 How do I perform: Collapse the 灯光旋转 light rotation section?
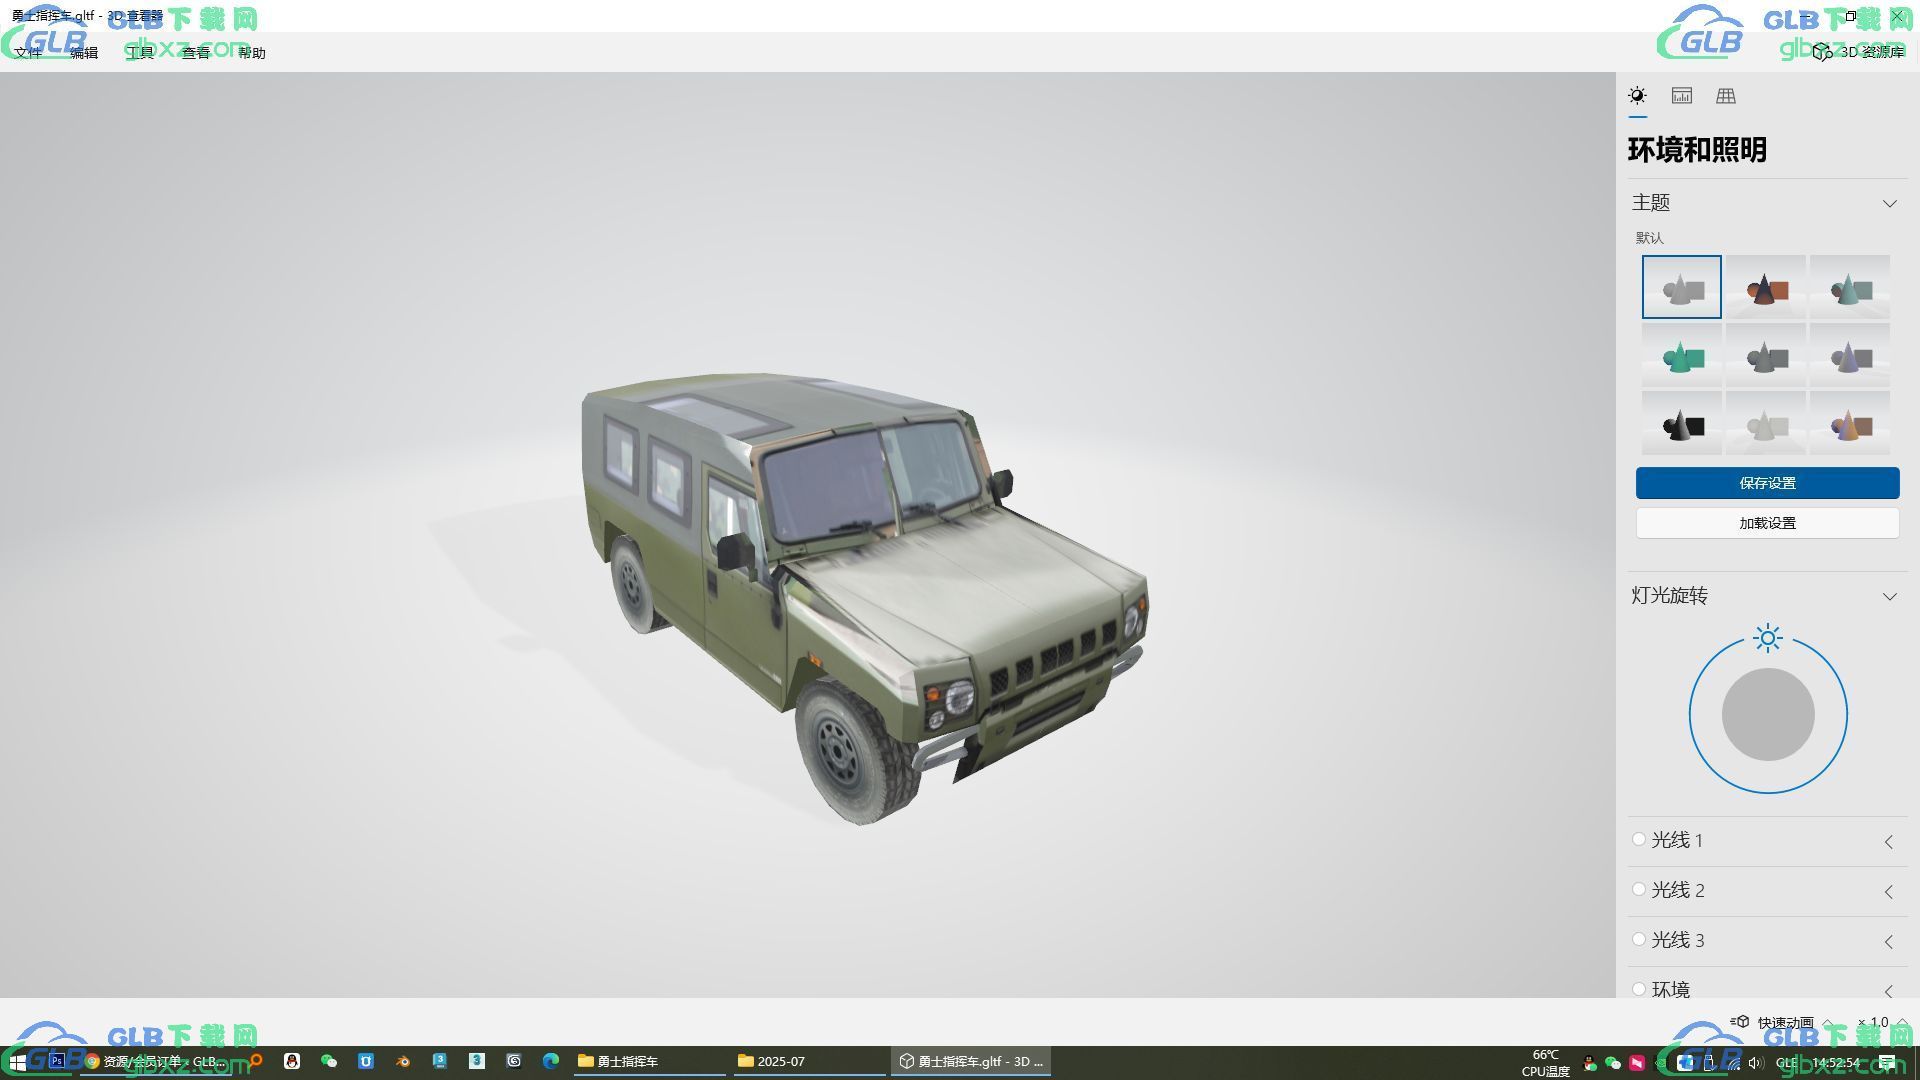[x=1889, y=596]
